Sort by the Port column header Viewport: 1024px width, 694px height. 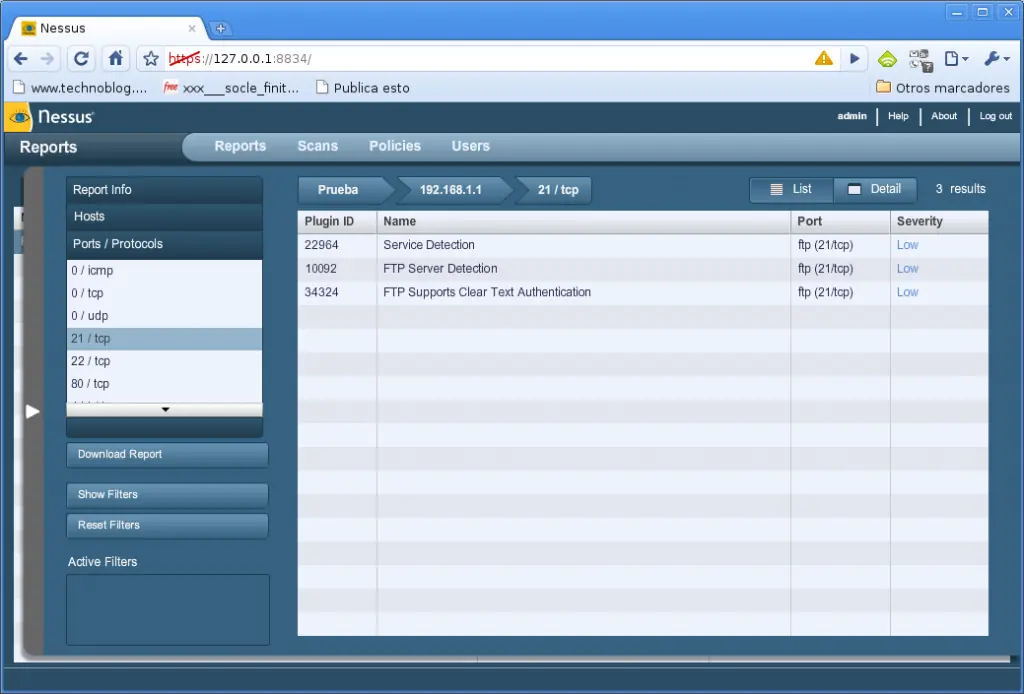[840, 221]
